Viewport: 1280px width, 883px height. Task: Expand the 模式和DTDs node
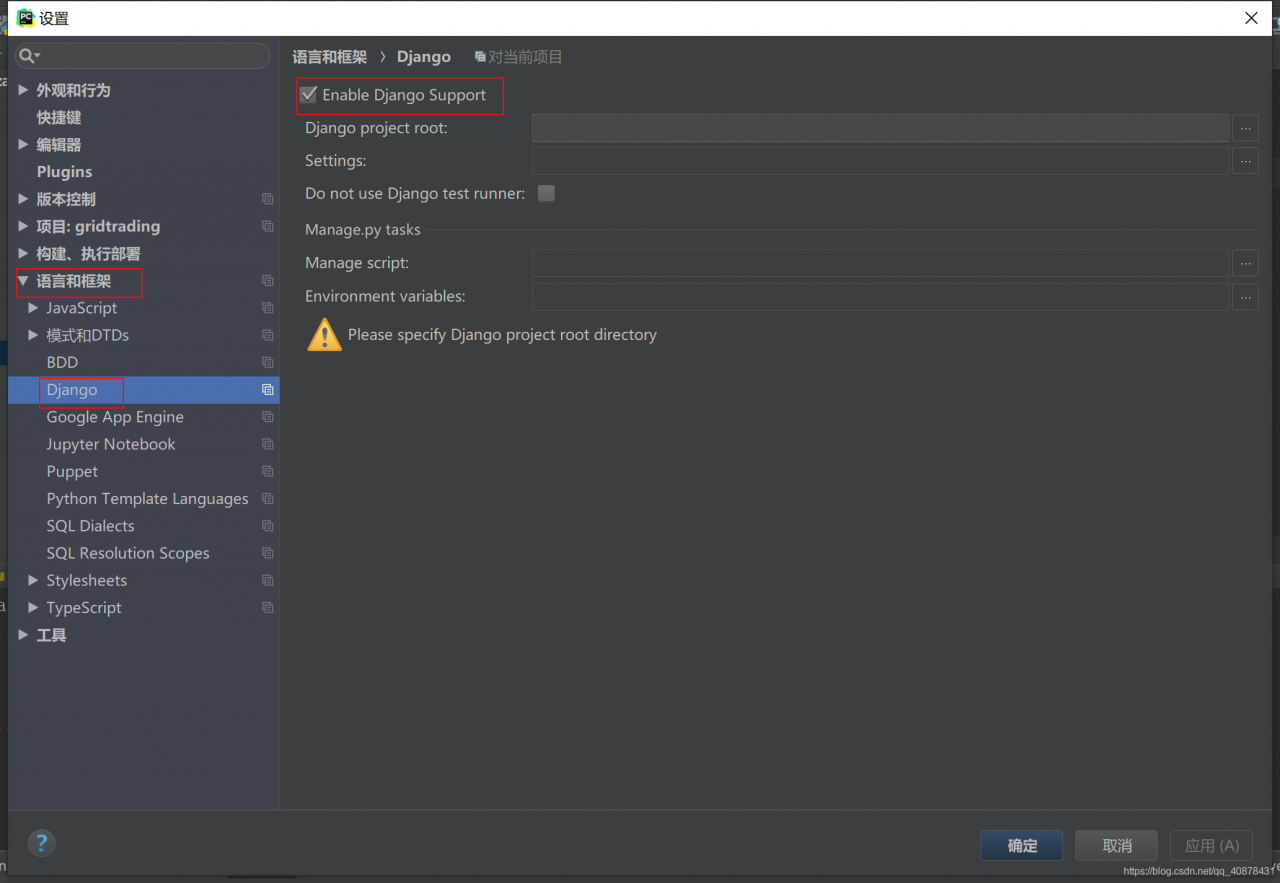(33, 335)
